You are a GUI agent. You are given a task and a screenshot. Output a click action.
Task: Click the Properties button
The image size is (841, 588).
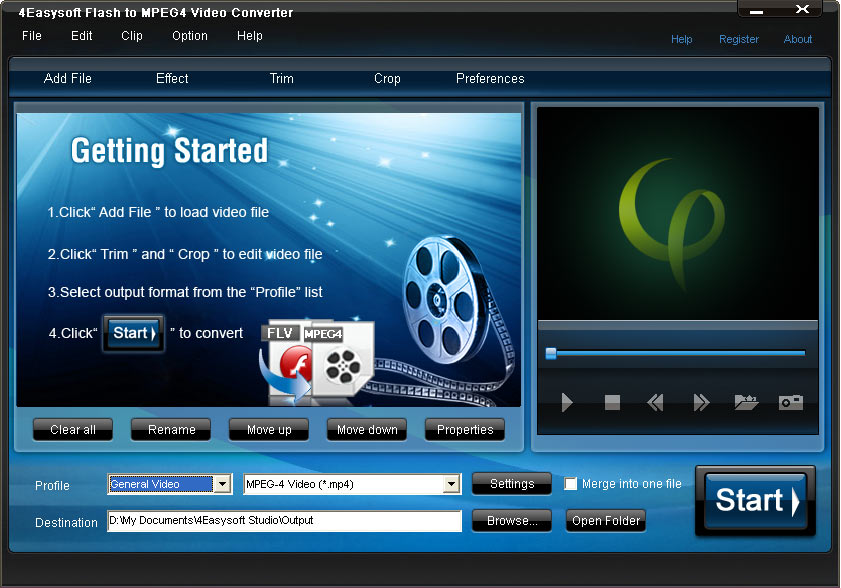(x=464, y=430)
